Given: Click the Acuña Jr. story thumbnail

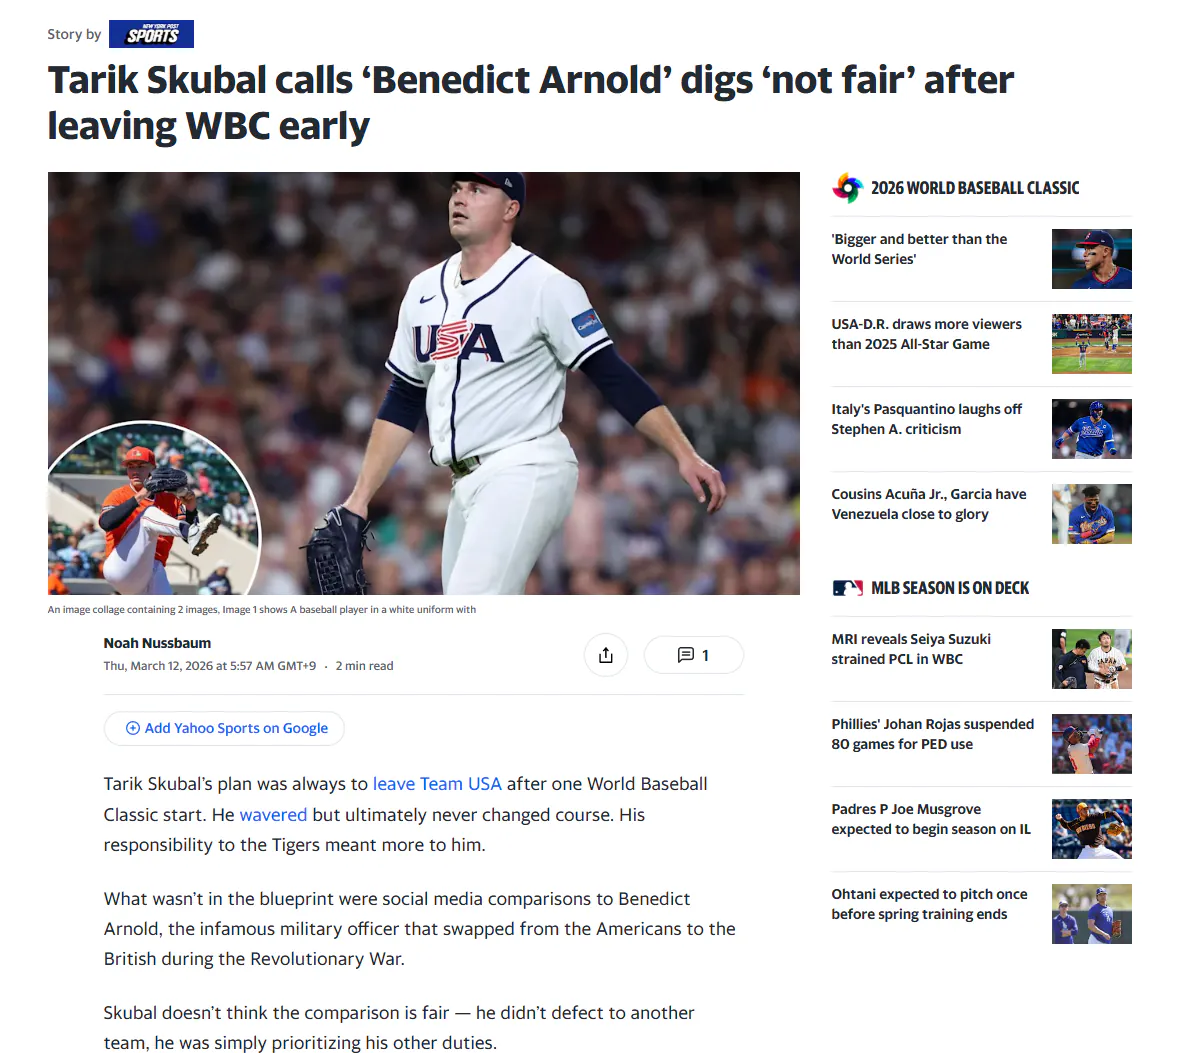Looking at the screenshot, I should click(x=1091, y=514).
